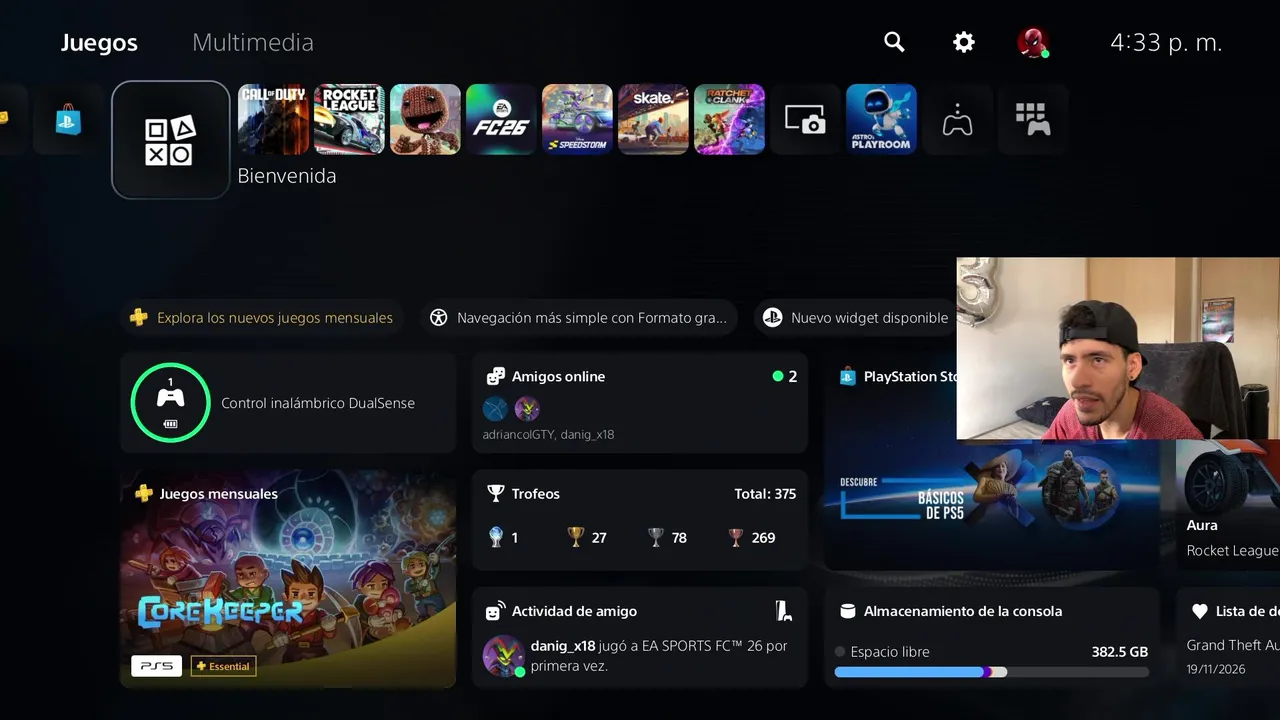Open the Trofeos widget

pos(640,519)
